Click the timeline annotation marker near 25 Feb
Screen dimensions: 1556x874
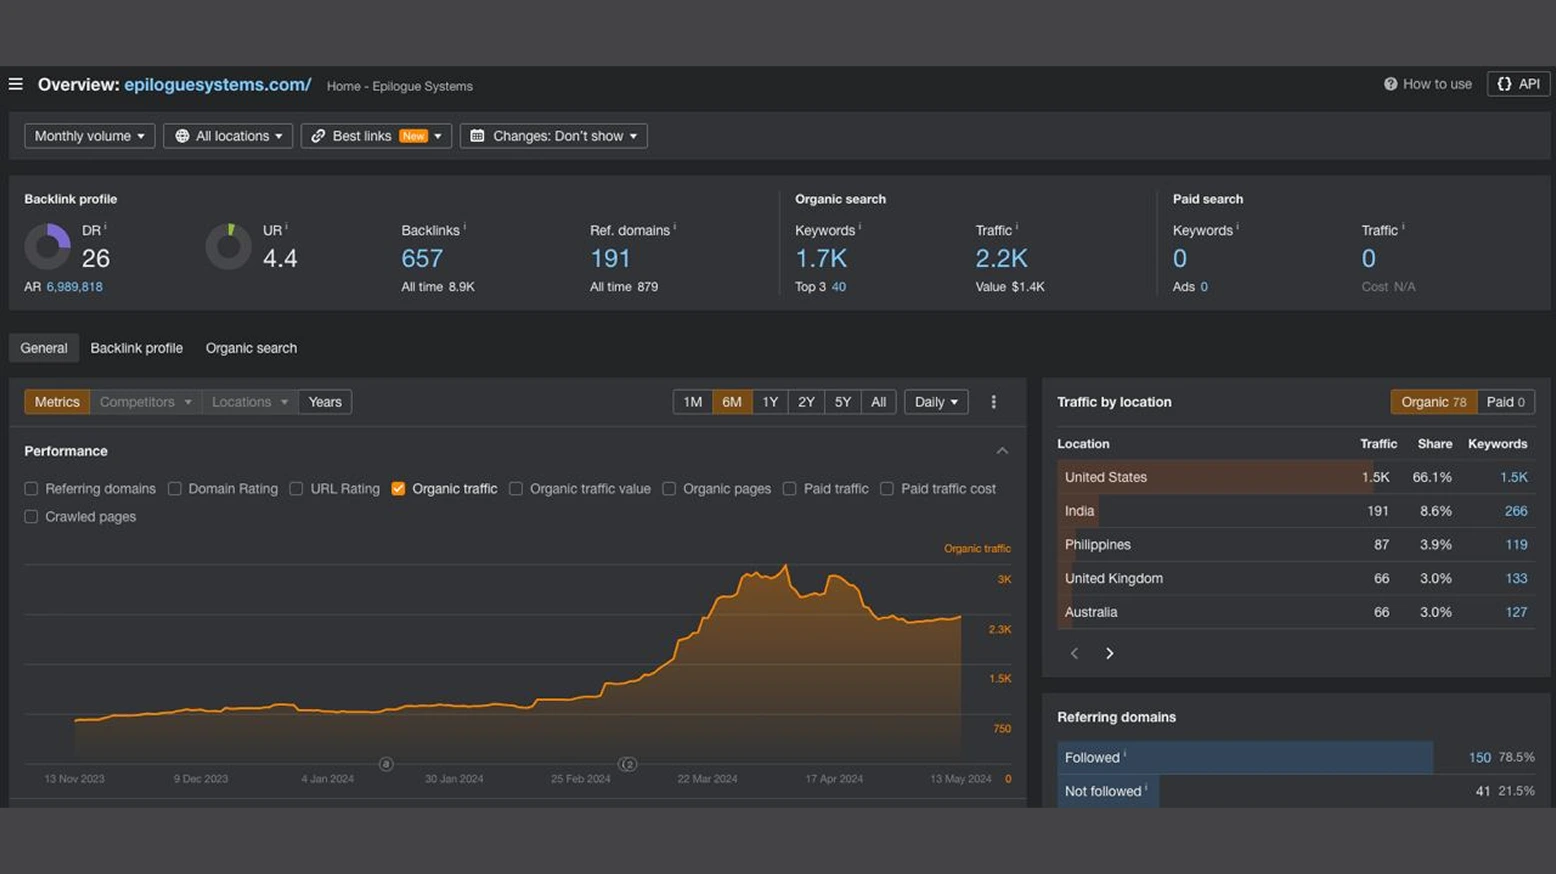point(627,764)
